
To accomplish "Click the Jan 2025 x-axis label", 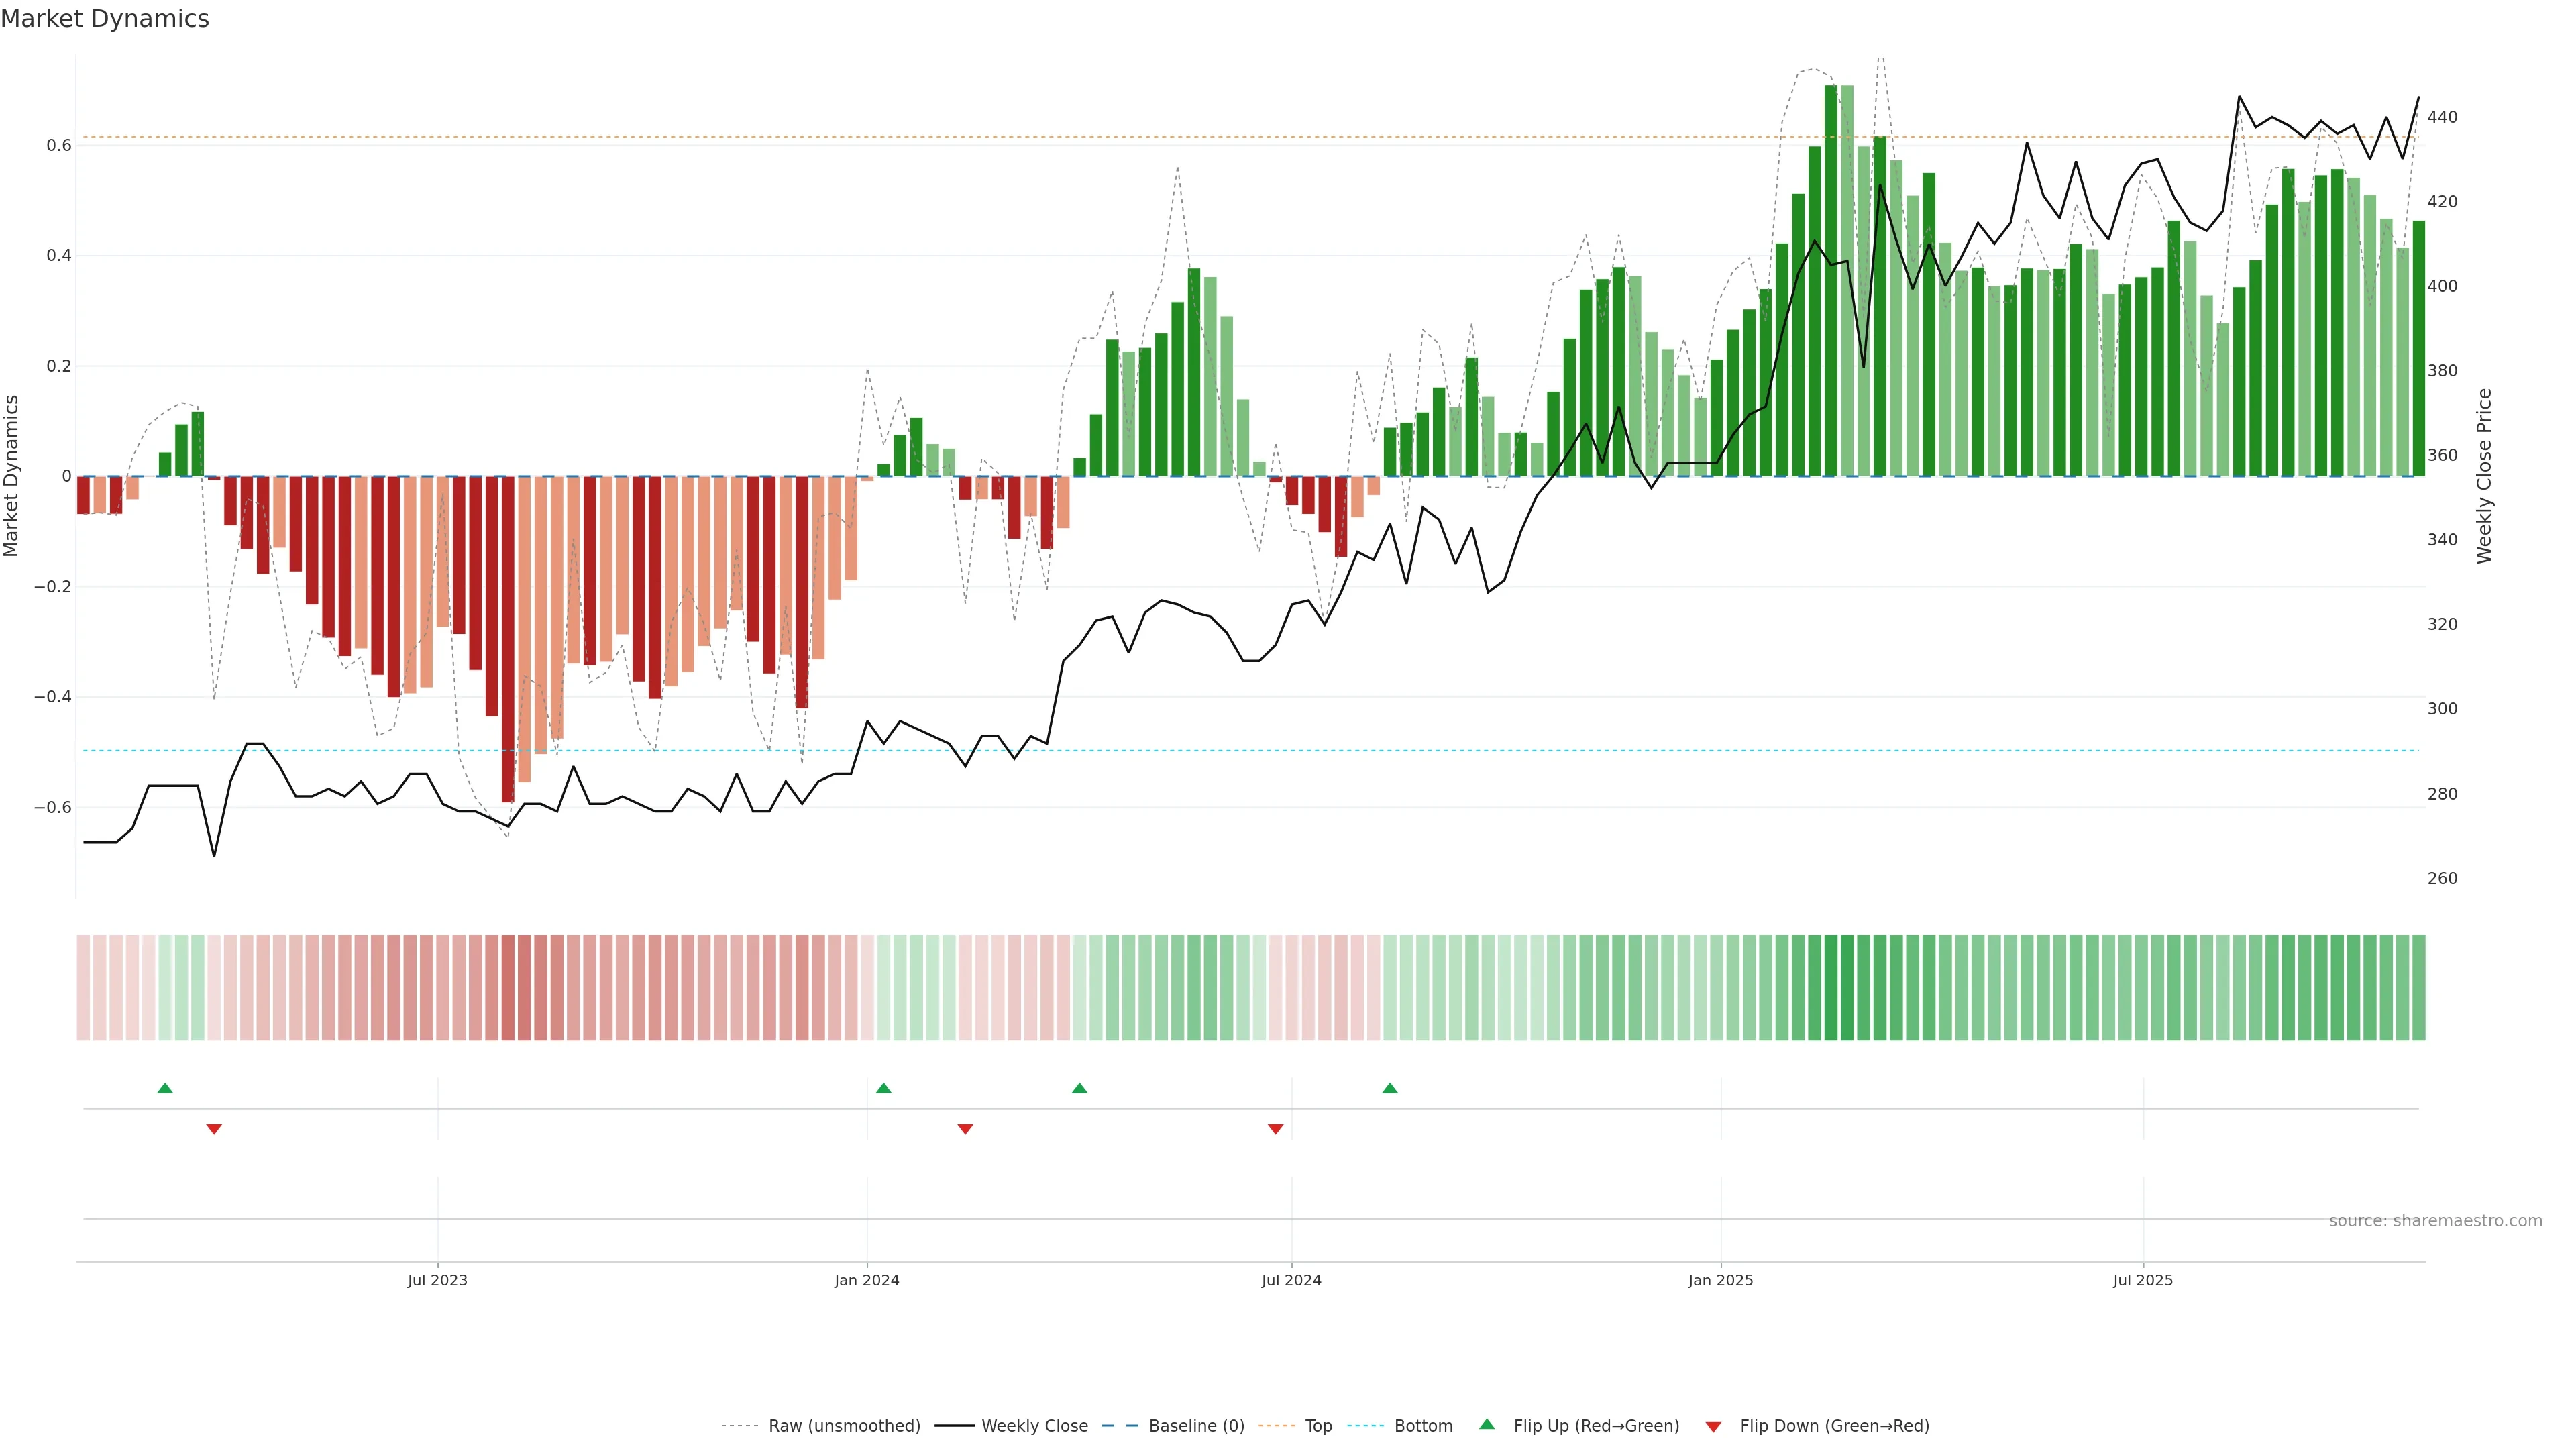I will tap(1720, 1280).
